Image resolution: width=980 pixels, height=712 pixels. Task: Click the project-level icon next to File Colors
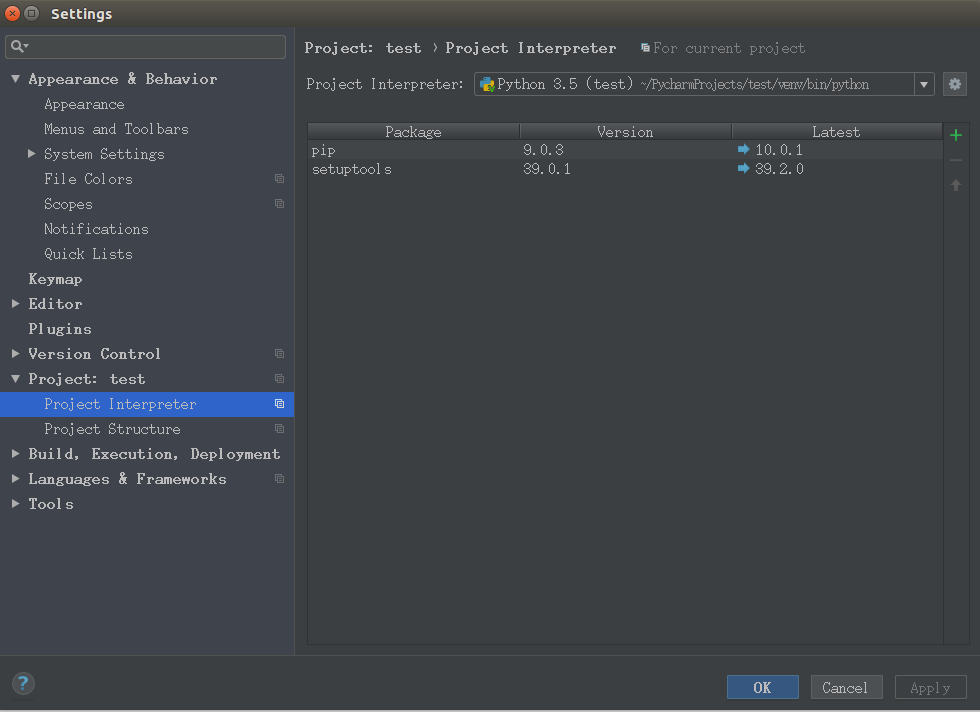click(x=279, y=179)
